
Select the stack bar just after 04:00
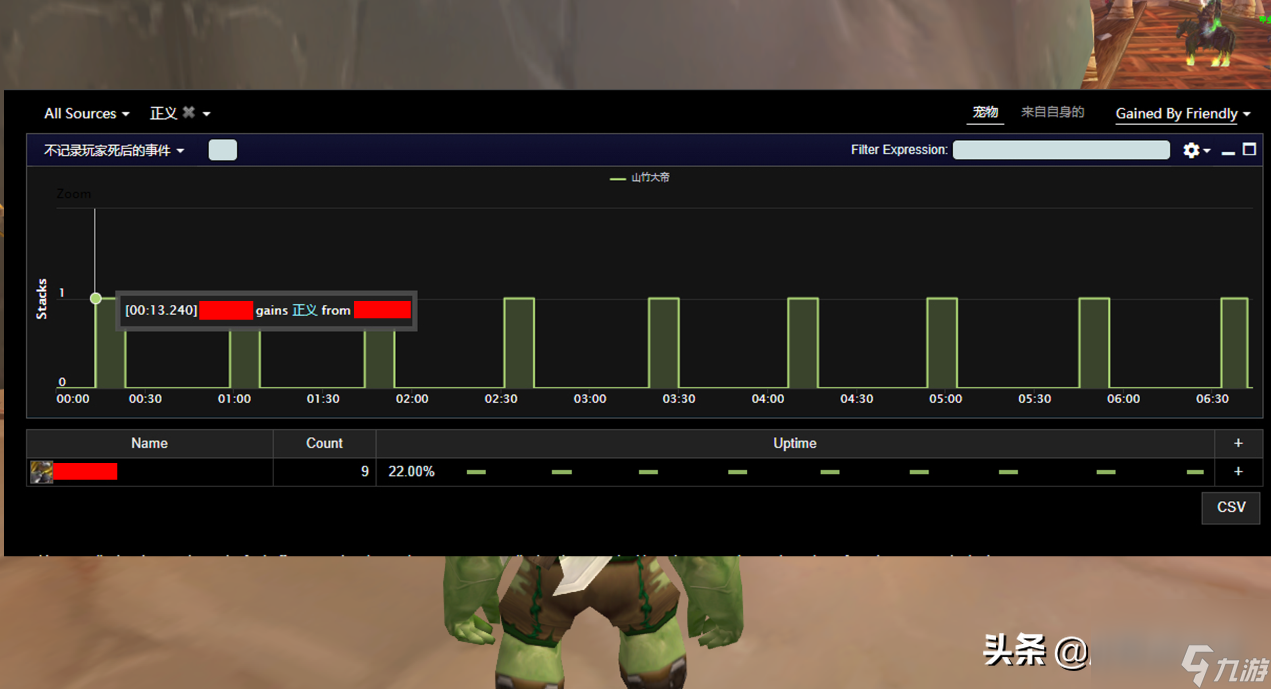point(803,343)
